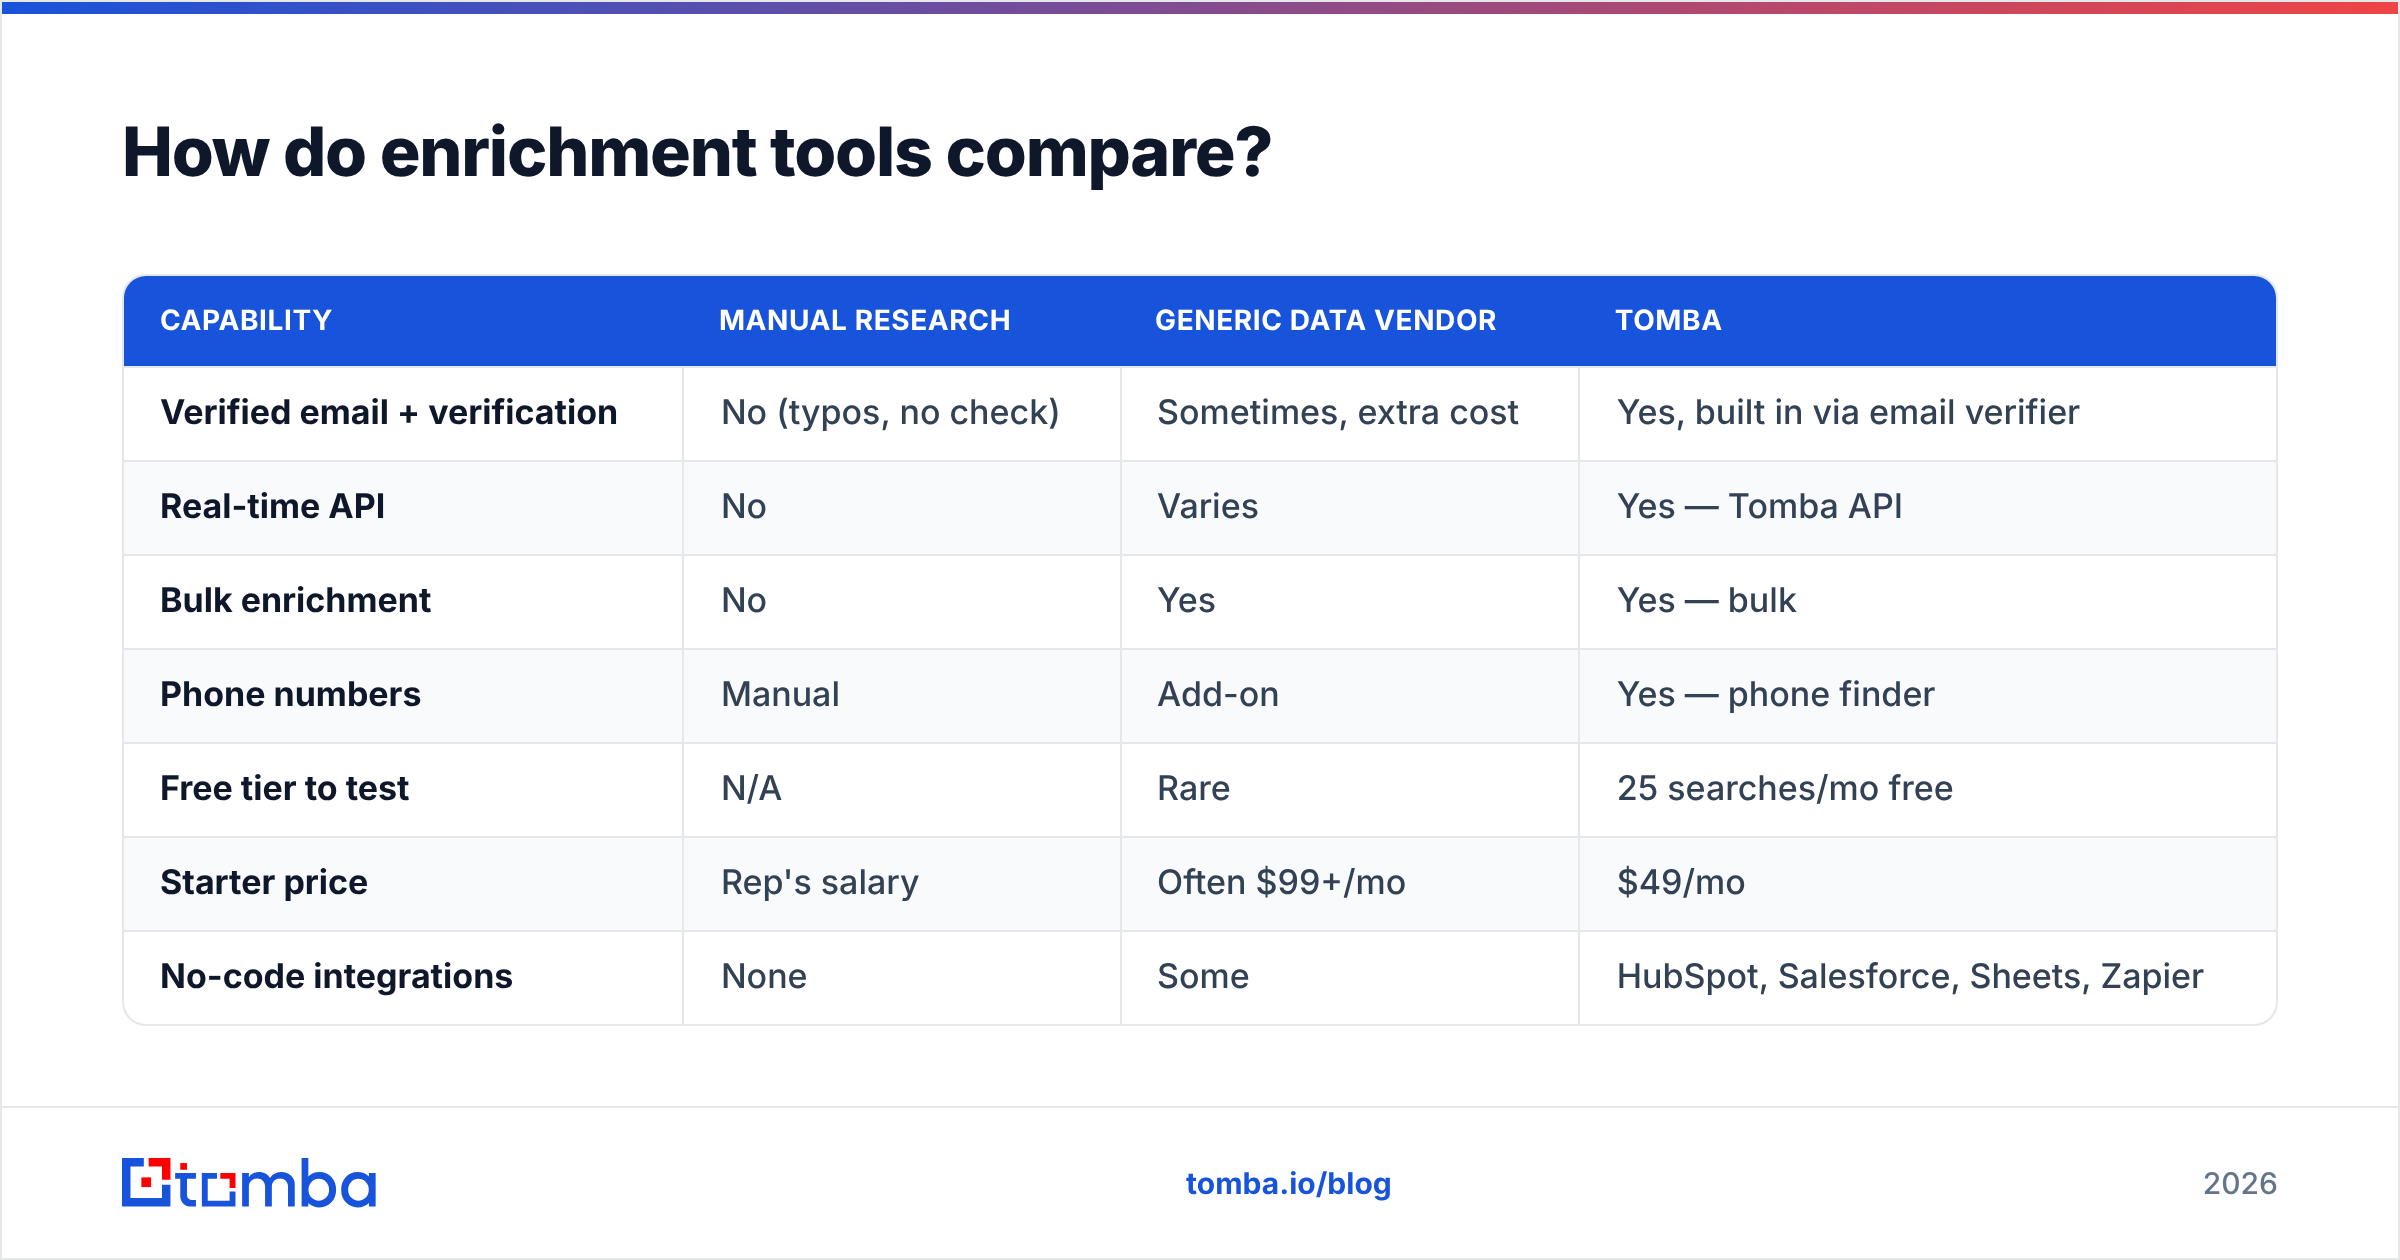Click the heading 'How do enrichment tools compare?'

pyautogui.click(x=697, y=153)
